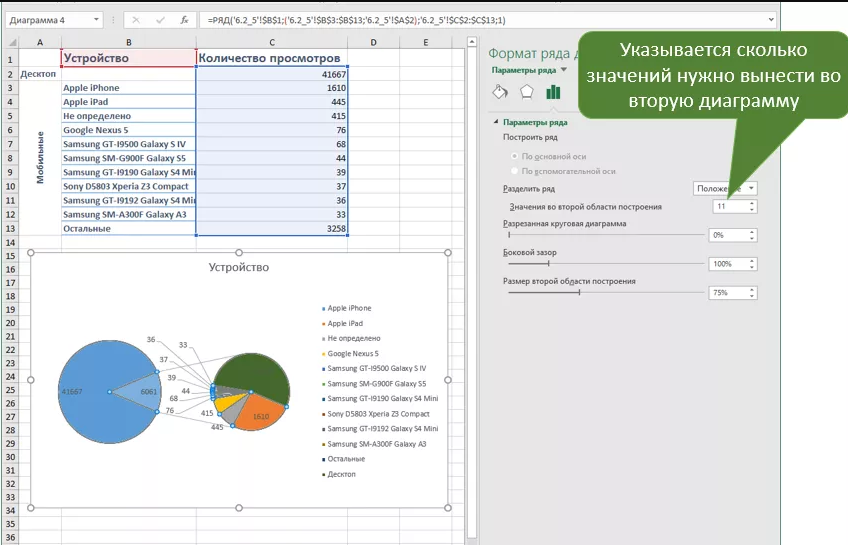Open the Name Box dropdown arrow
The height and width of the screenshot is (545, 848).
[x=96, y=20]
